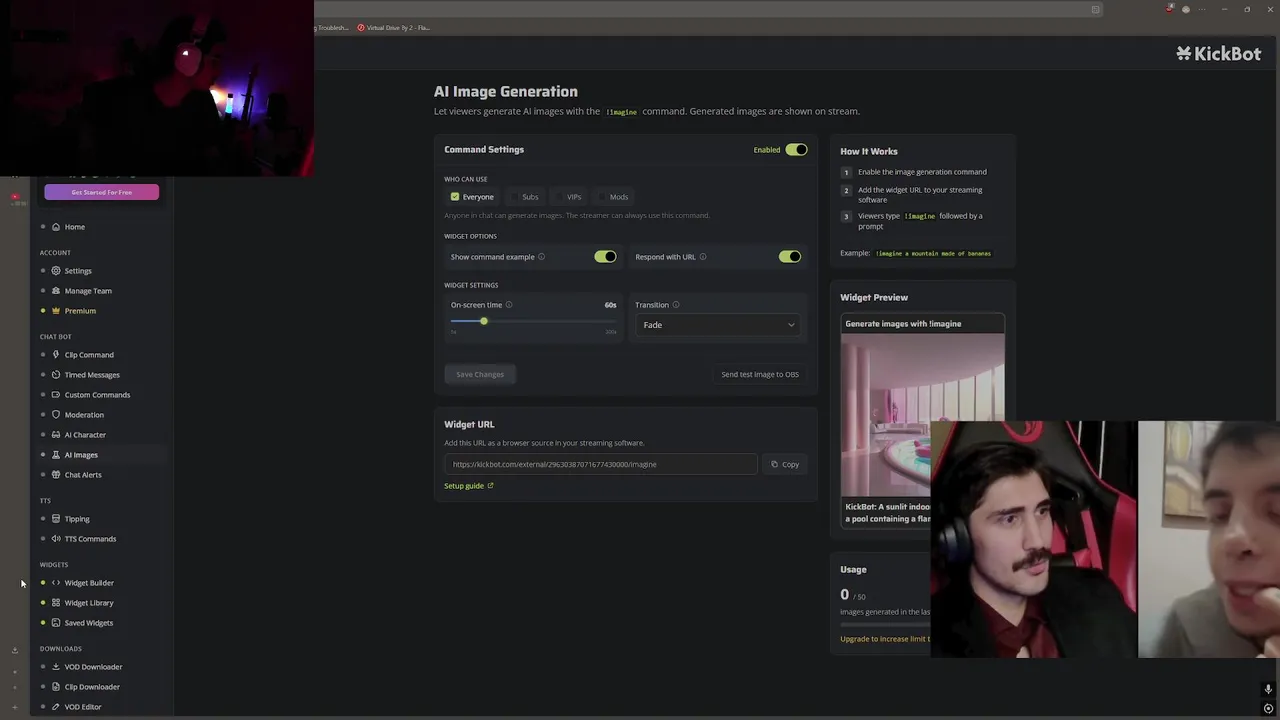Toggle the Show command example switch
This screenshot has height=720, width=1280.
(605, 257)
